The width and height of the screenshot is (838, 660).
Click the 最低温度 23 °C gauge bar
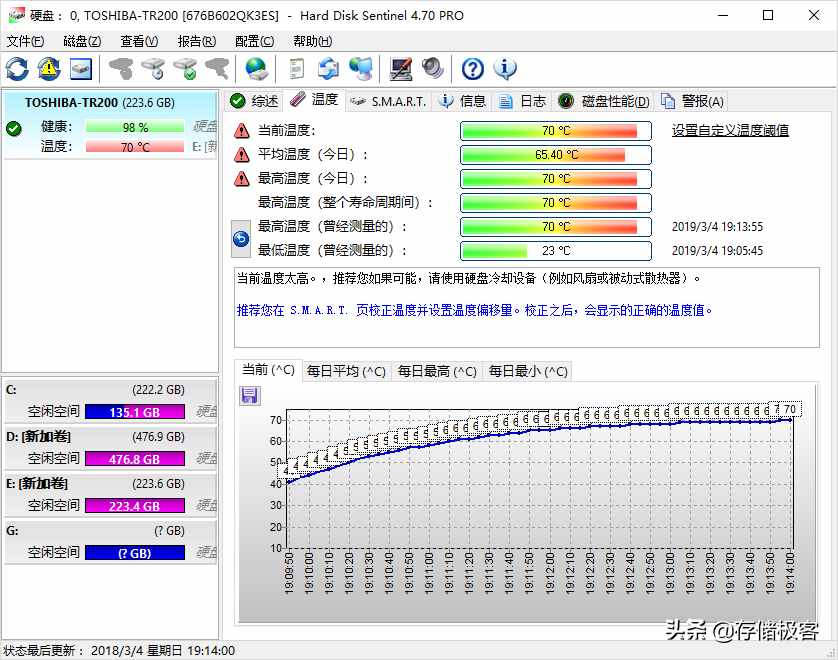click(556, 251)
